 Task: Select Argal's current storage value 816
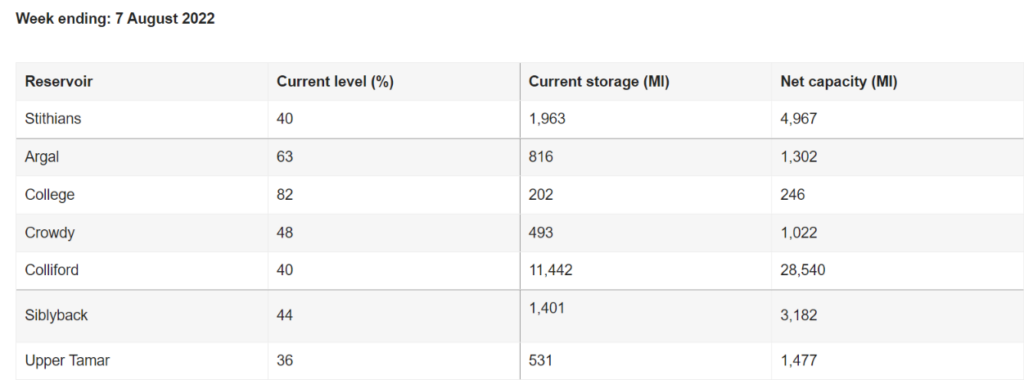(x=541, y=157)
